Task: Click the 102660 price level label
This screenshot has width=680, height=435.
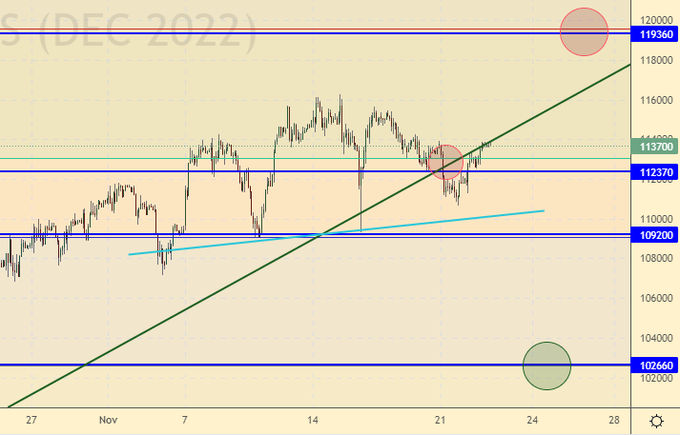Action: [x=656, y=366]
